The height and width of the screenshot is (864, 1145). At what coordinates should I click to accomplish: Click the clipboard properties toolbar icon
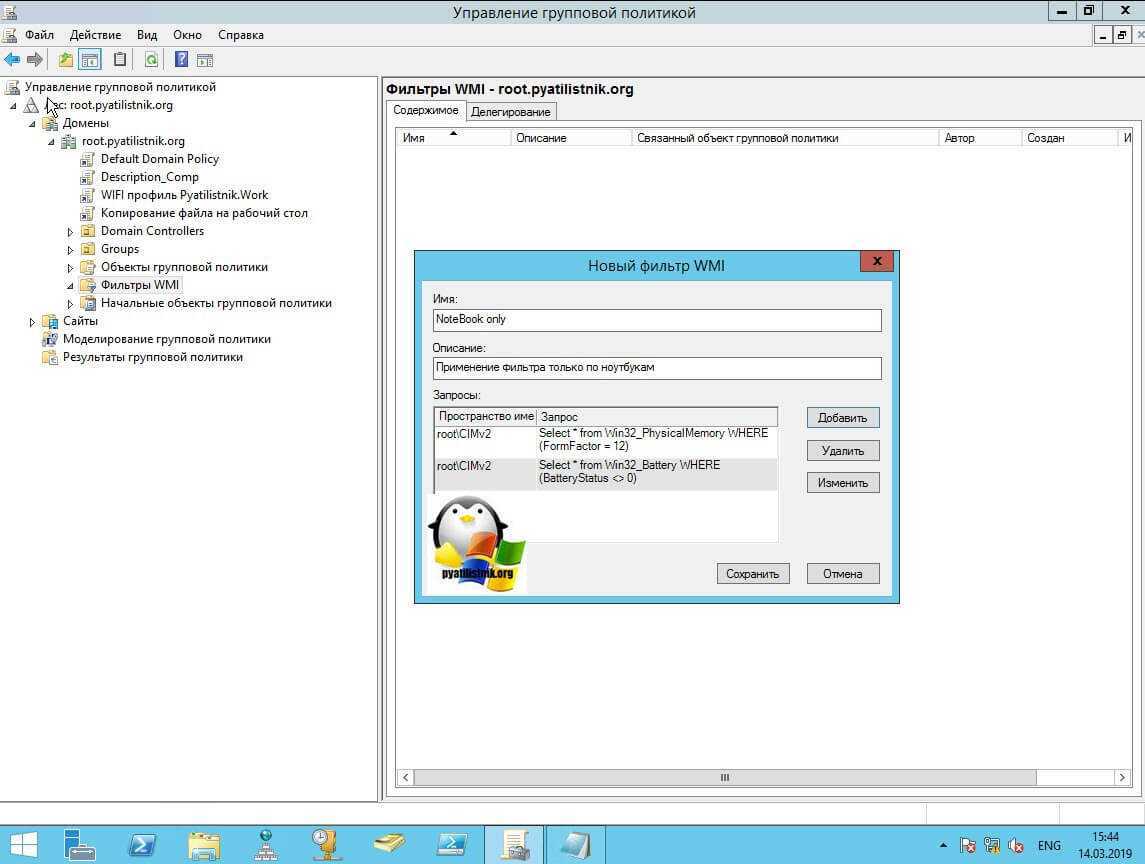click(120, 60)
